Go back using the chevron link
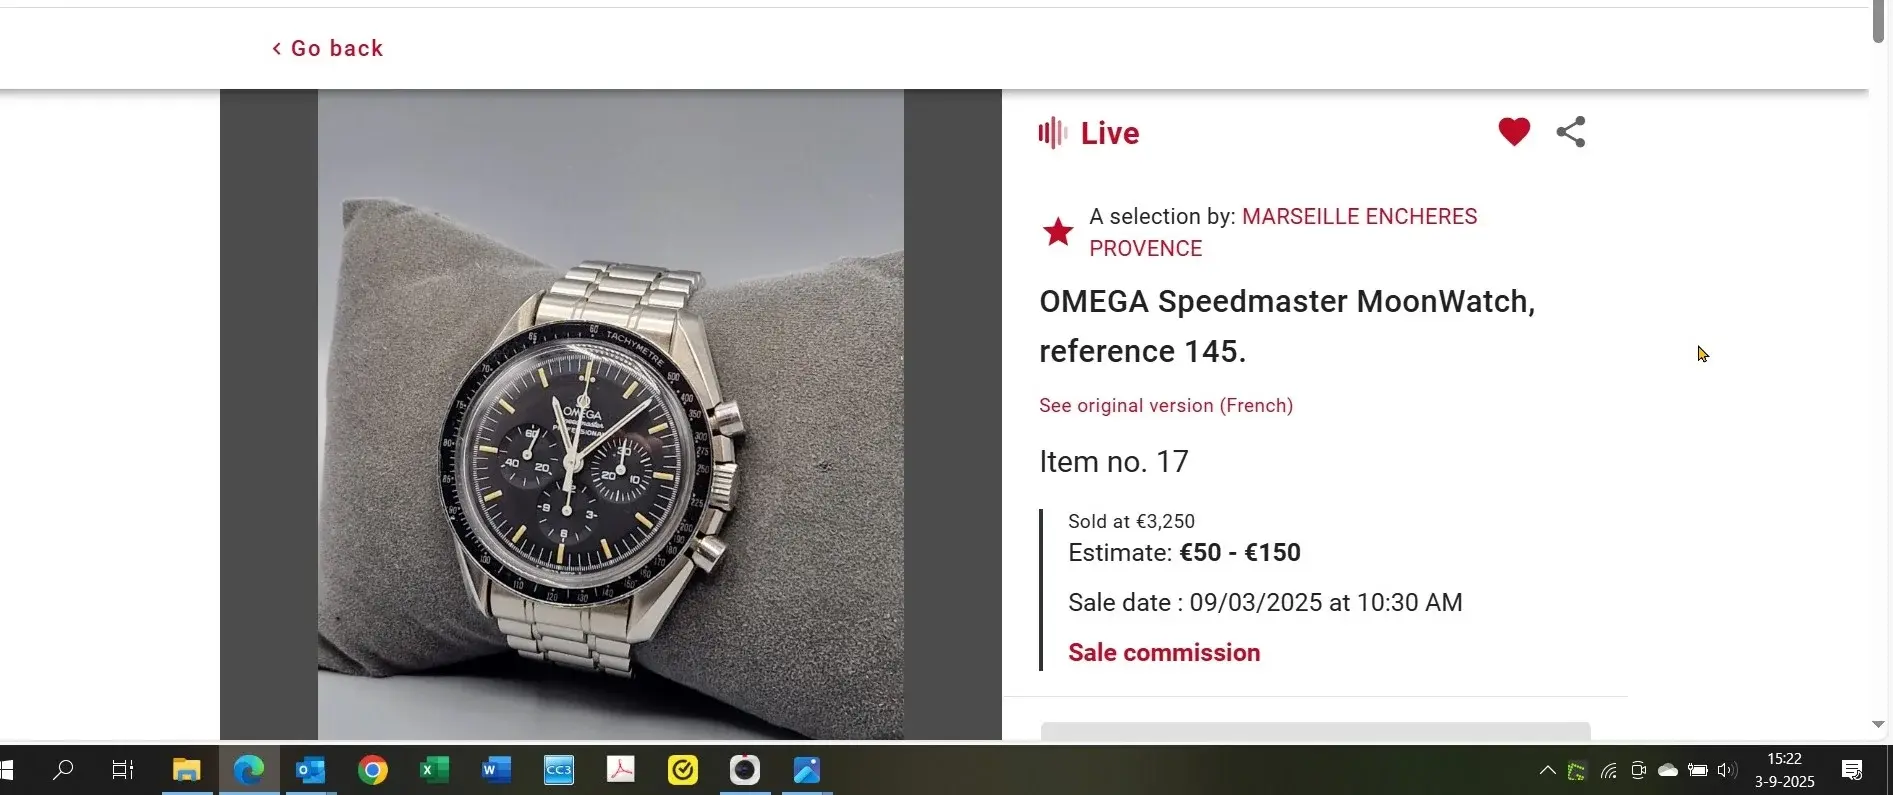Image resolution: width=1893 pixels, height=795 pixels. 328,48
